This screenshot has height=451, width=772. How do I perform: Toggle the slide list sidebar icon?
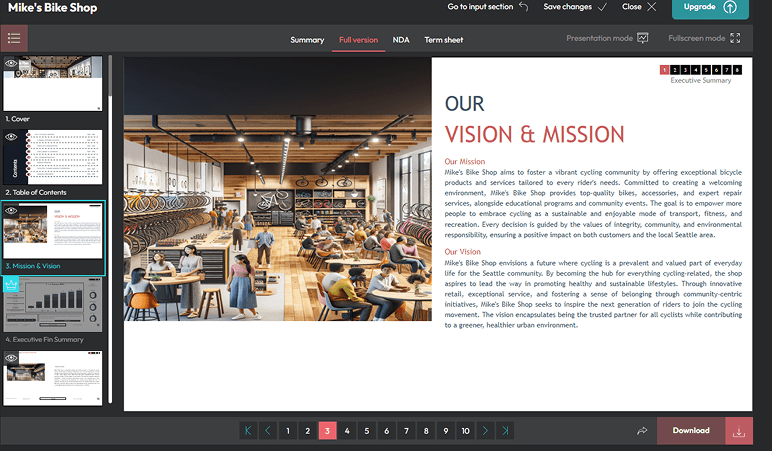pyautogui.click(x=14, y=39)
